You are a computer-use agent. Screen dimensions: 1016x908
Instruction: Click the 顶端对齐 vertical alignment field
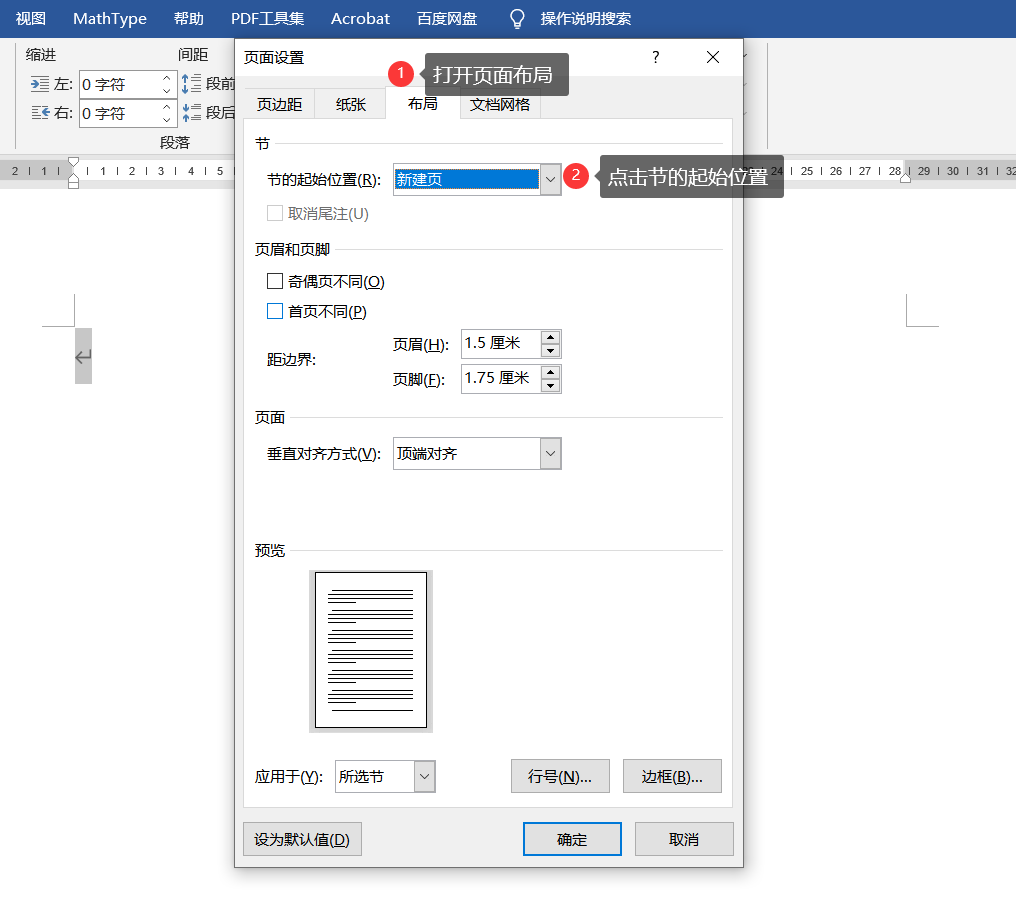[467, 454]
